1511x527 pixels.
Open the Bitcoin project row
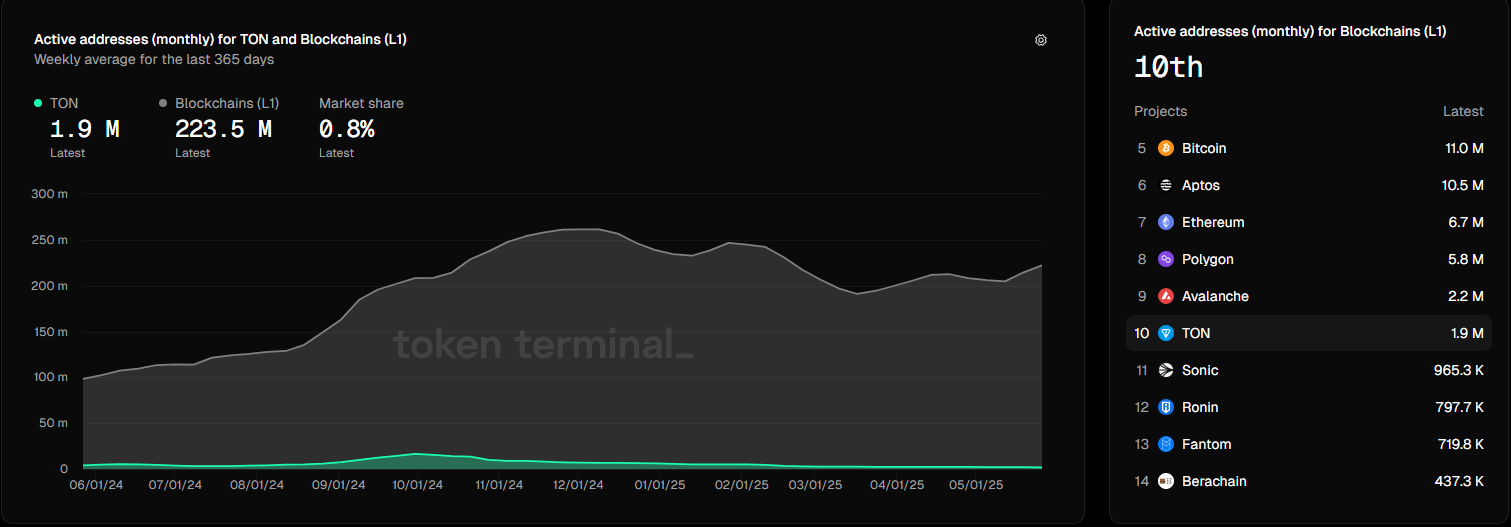click(1309, 148)
